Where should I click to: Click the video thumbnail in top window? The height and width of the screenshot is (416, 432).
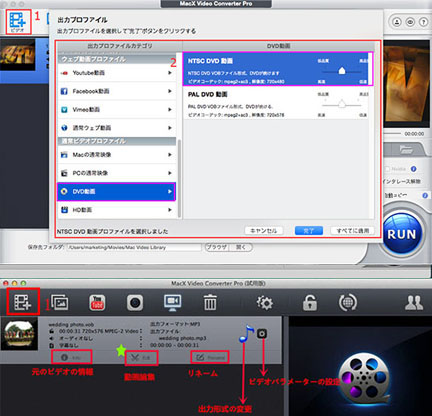point(17,54)
